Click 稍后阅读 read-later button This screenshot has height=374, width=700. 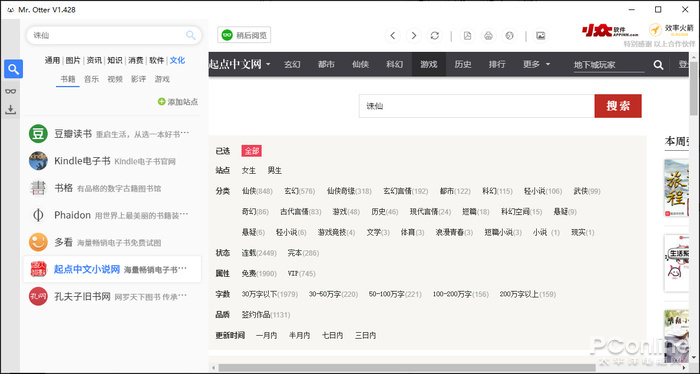244,35
